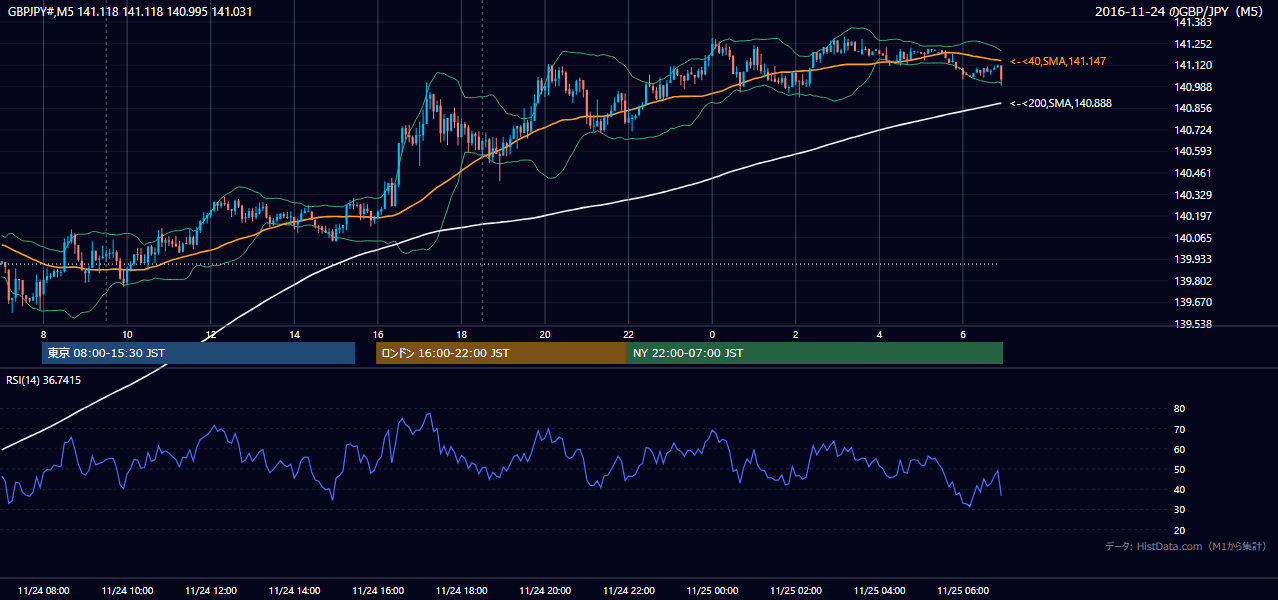Screen dimensions: 1278x600
Task: Click price axis value 140.724
Action: point(1192,130)
